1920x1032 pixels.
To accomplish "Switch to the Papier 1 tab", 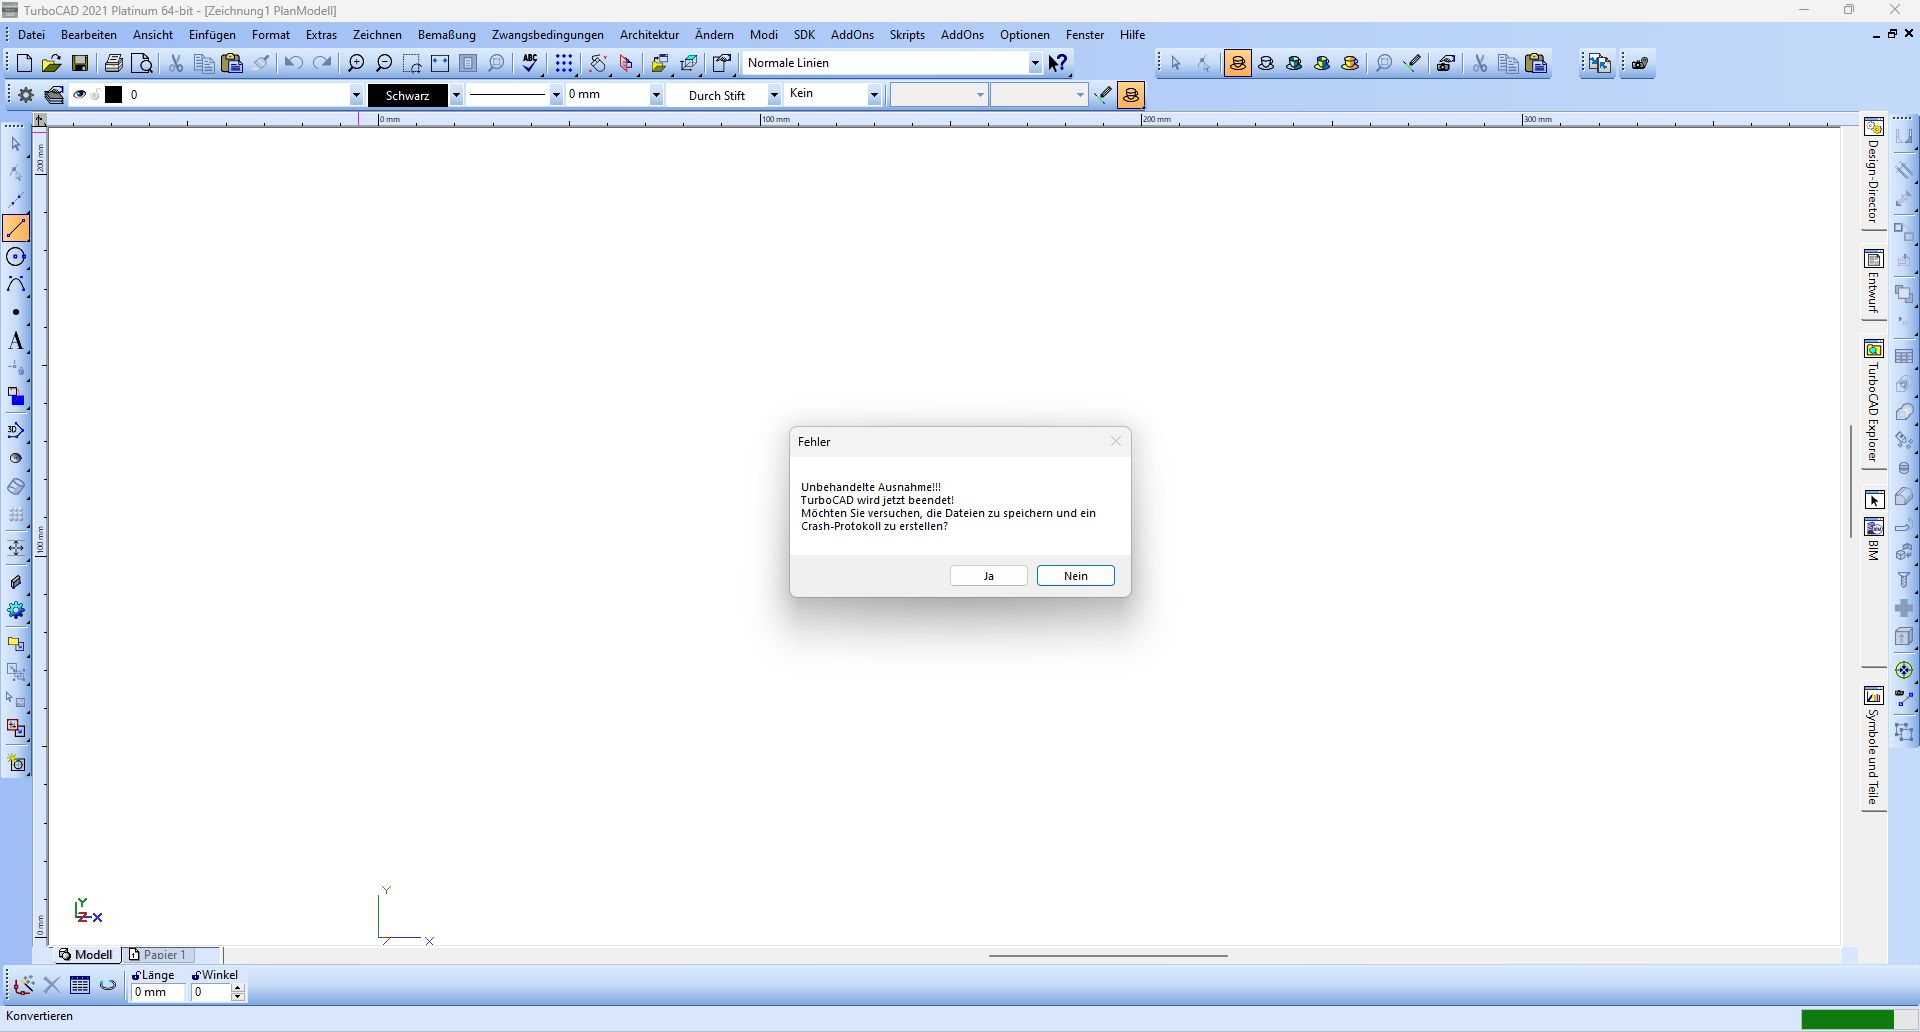I will tap(160, 955).
